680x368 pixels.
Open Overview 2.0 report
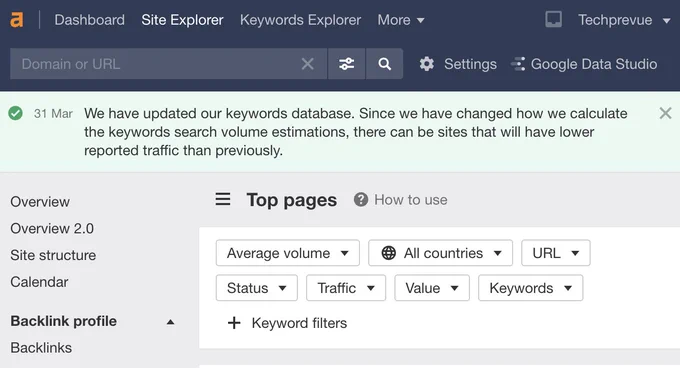(x=52, y=228)
